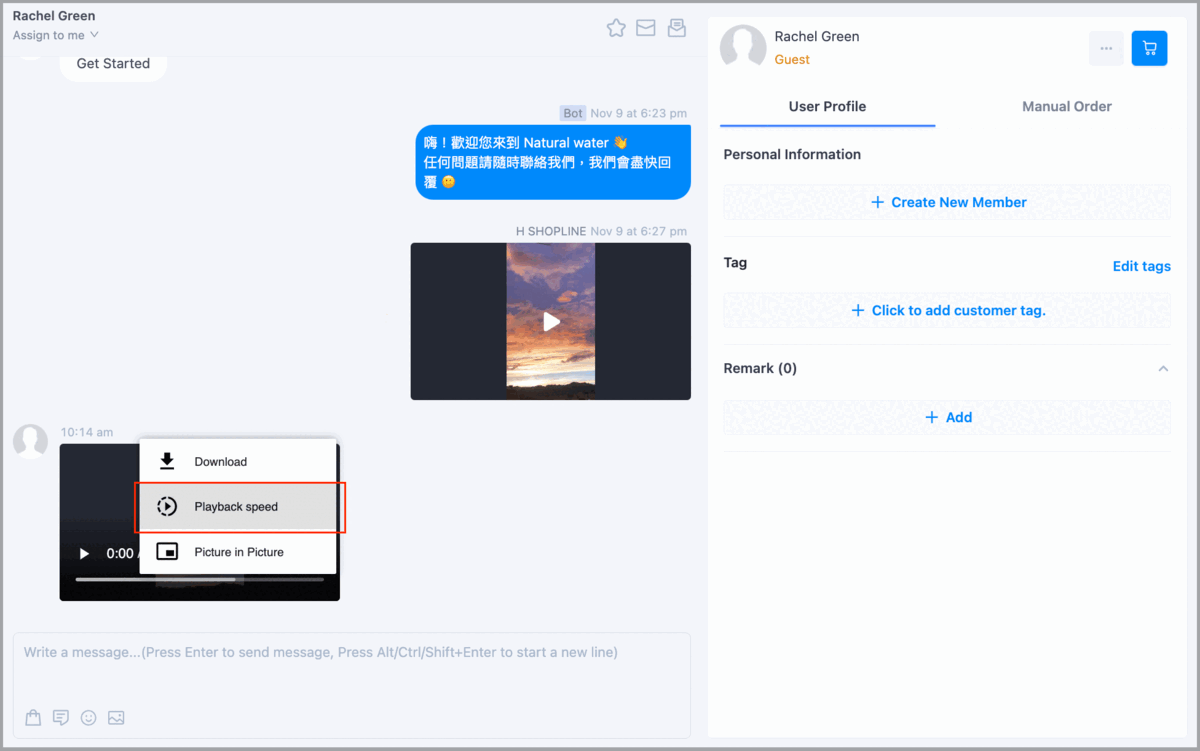
Task: Open the three-dots more options button
Action: click(x=1106, y=48)
